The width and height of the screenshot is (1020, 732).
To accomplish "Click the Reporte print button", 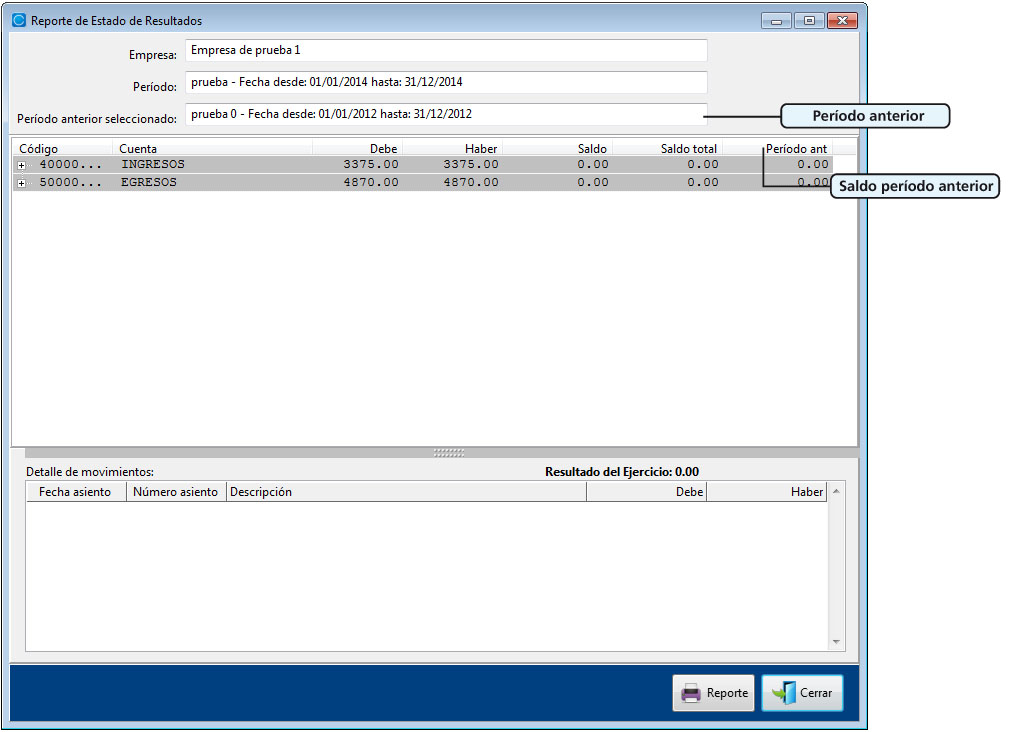I will pos(713,693).
